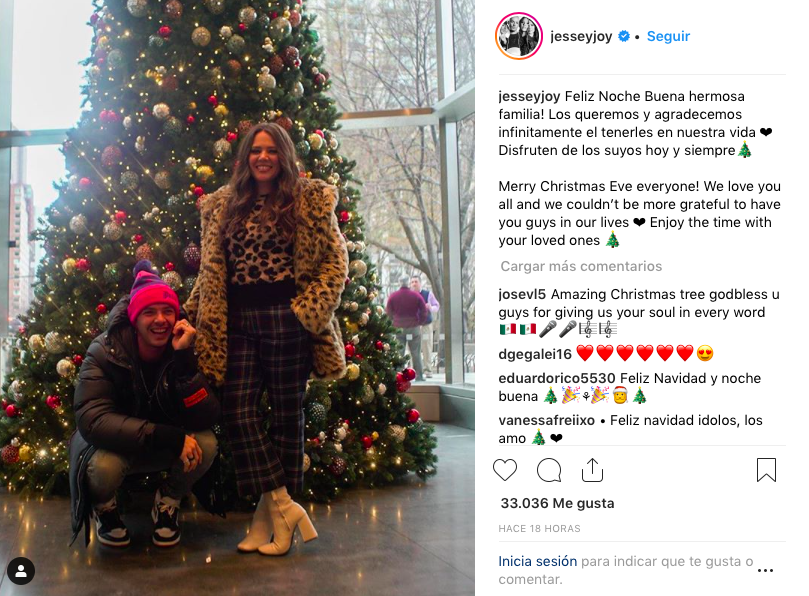This screenshot has width=809, height=596.
Task: Click jesseyjoy username in the caption
Action: (529, 96)
